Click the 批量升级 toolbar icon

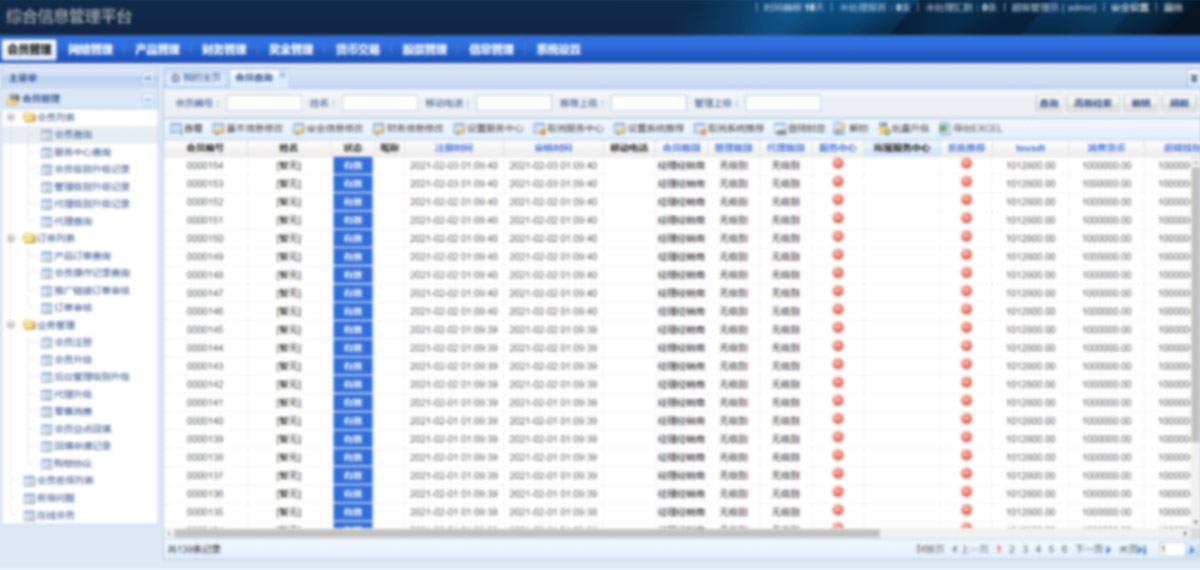click(884, 129)
